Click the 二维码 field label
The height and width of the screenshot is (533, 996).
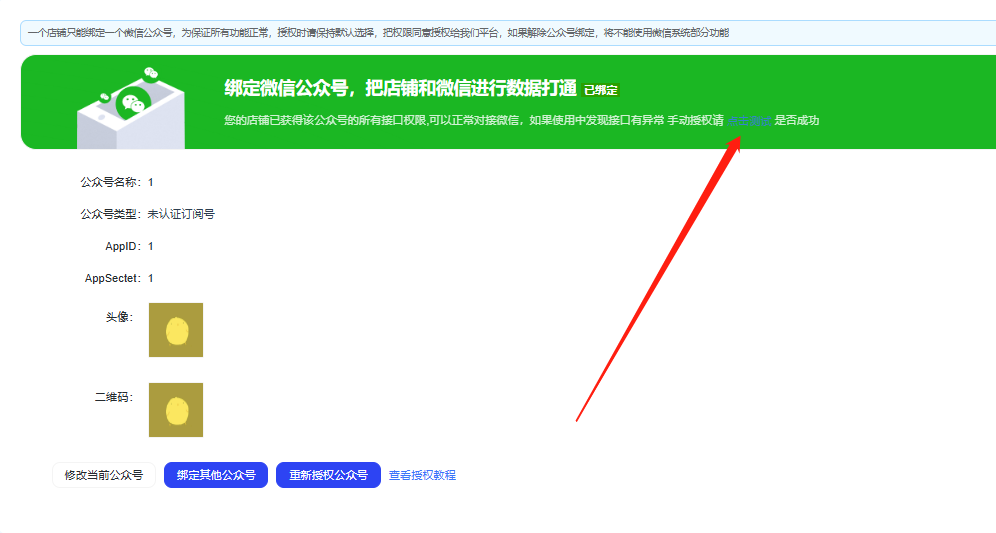click(113, 397)
